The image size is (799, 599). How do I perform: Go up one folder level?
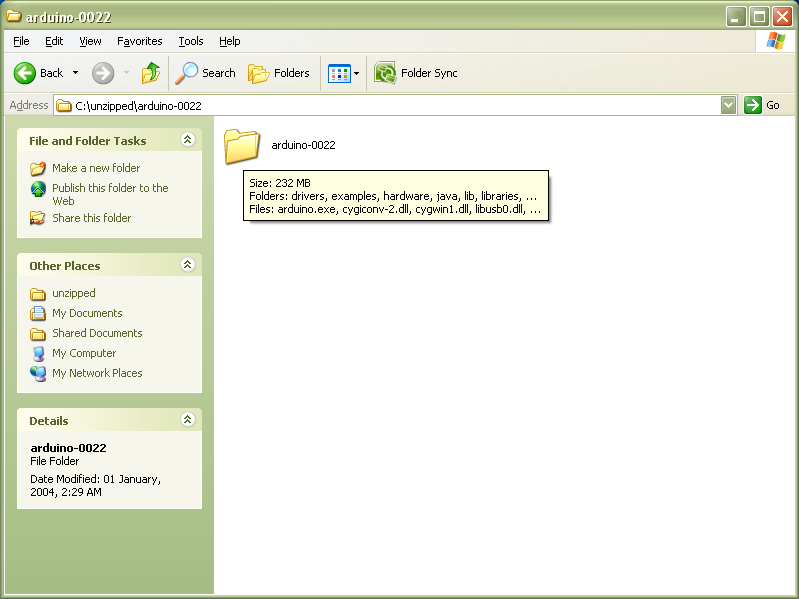click(x=151, y=73)
